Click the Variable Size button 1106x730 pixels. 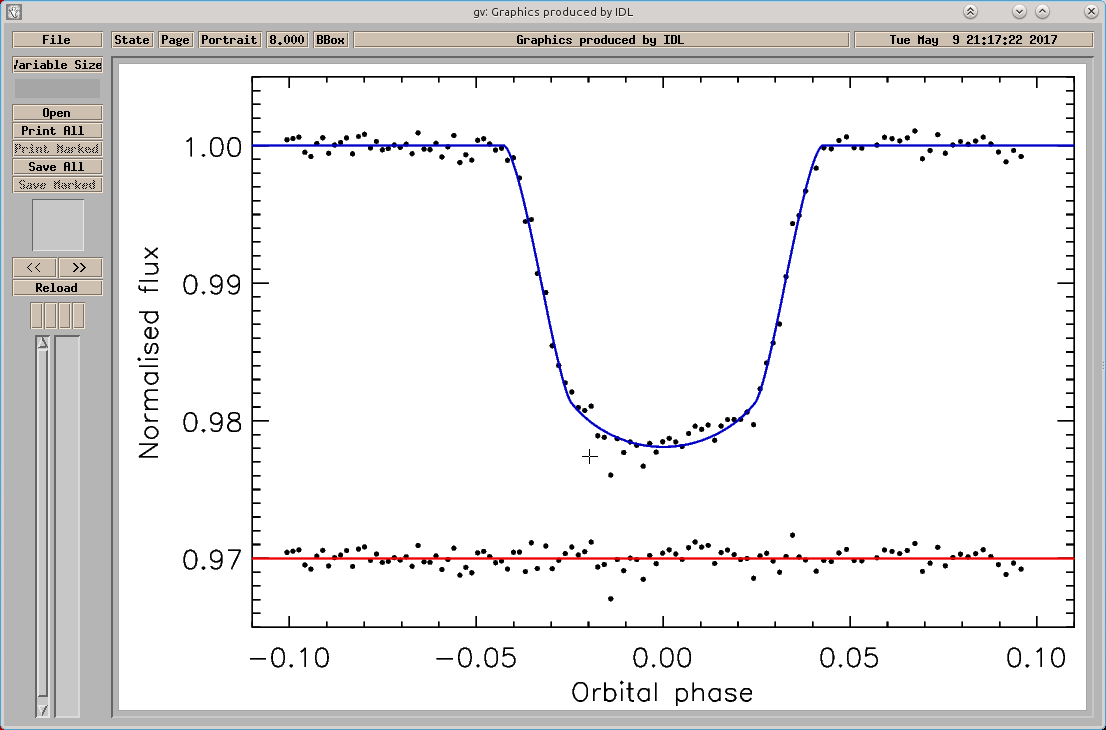tap(57, 65)
